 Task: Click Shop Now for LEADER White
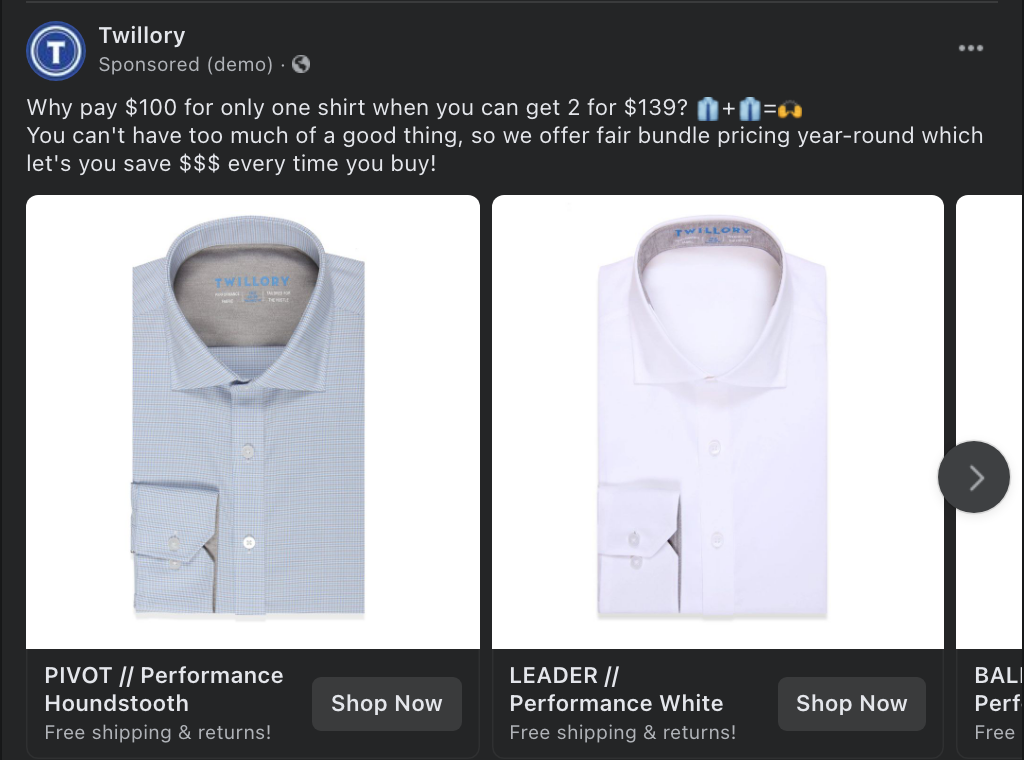coord(851,703)
